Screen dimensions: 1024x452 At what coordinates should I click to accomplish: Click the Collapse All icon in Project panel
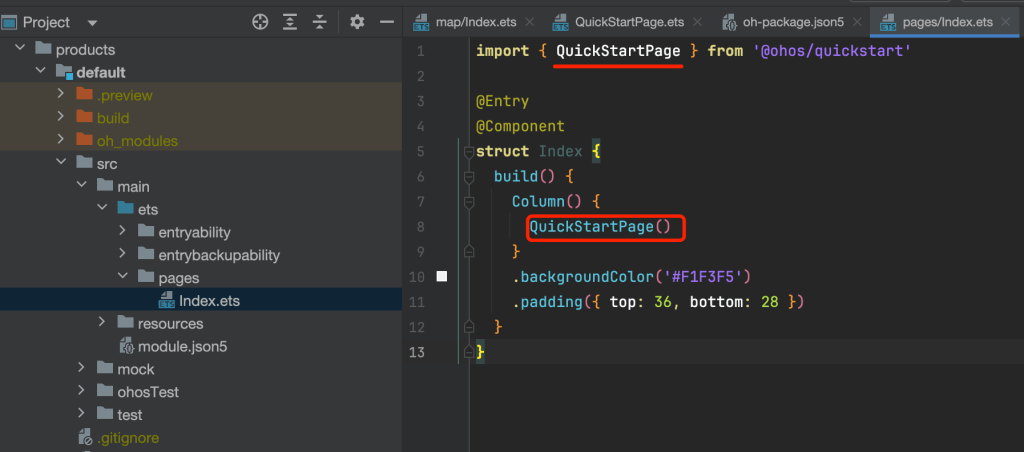pyautogui.click(x=319, y=22)
